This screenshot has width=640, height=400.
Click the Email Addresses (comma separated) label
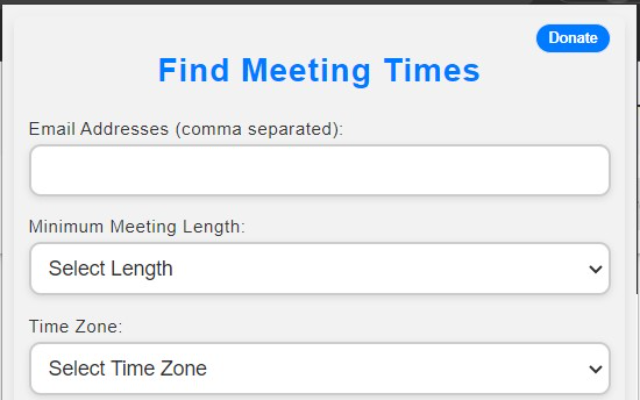(x=186, y=129)
